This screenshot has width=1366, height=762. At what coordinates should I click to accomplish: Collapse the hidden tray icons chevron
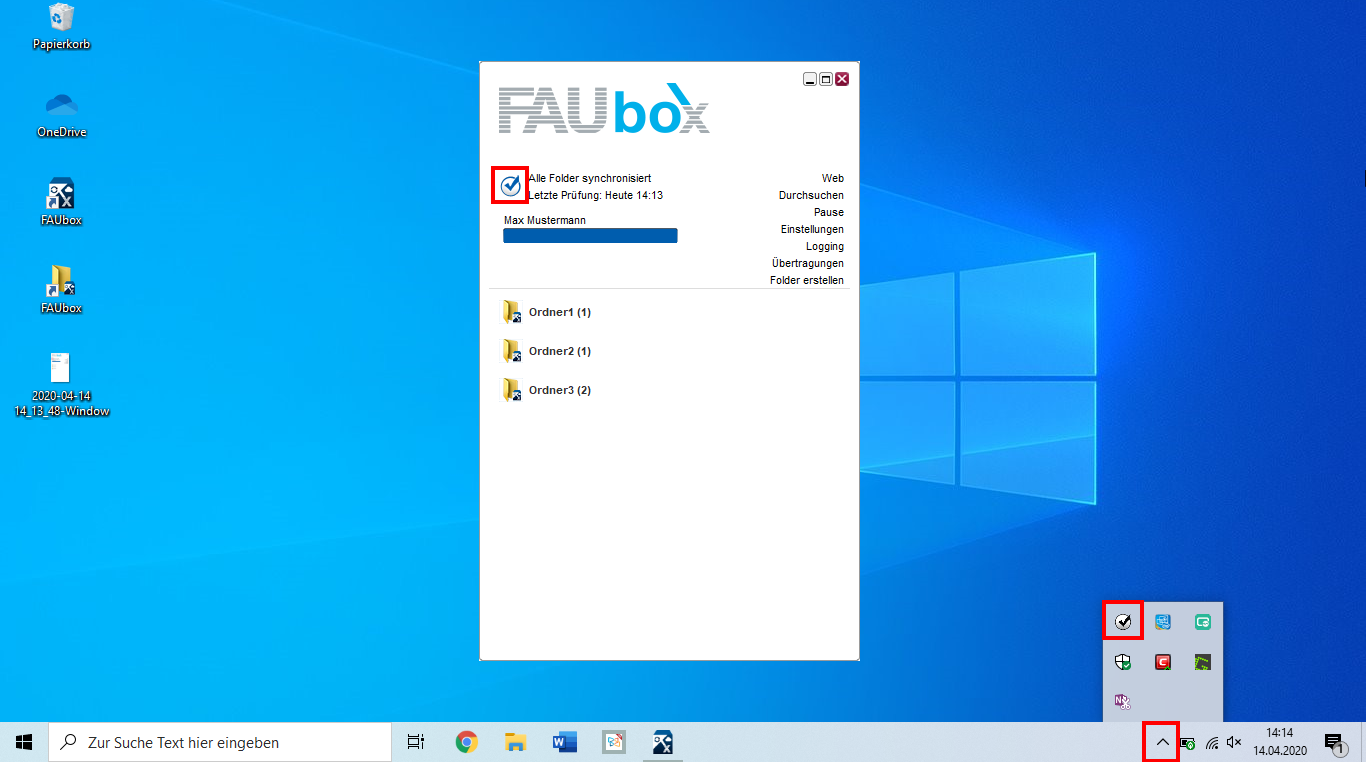coord(1162,742)
